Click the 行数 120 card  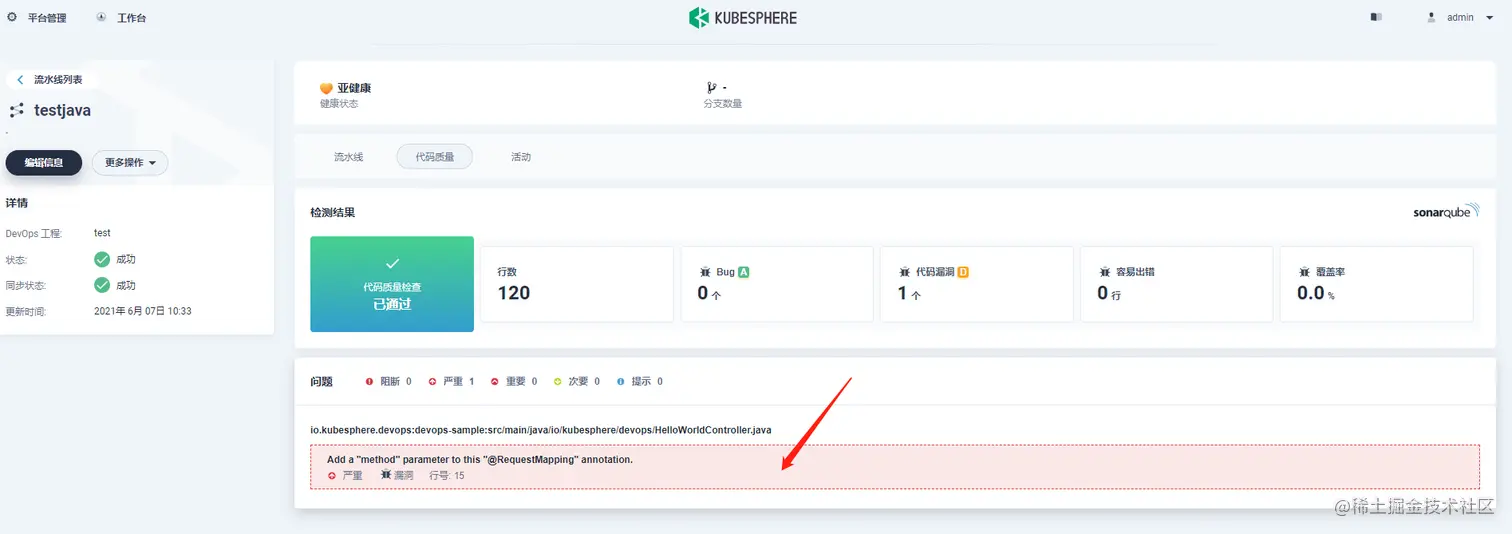tap(577, 284)
